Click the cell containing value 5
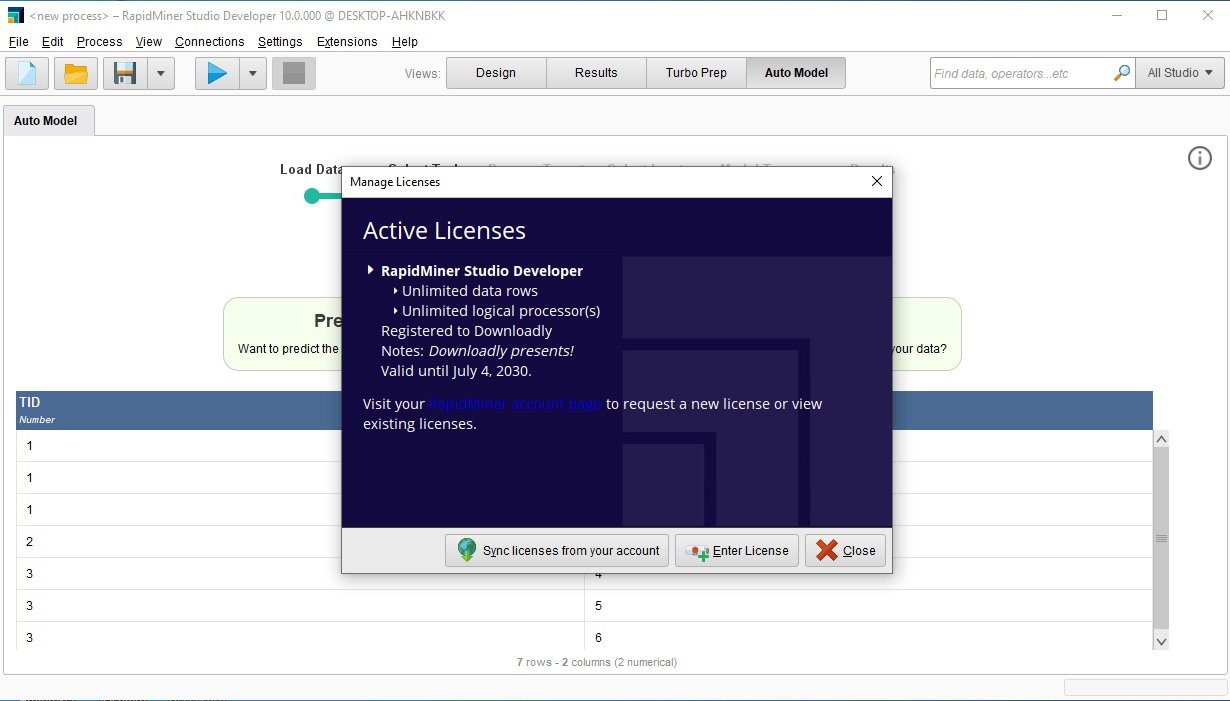Image resolution: width=1230 pixels, height=701 pixels. [x=868, y=606]
